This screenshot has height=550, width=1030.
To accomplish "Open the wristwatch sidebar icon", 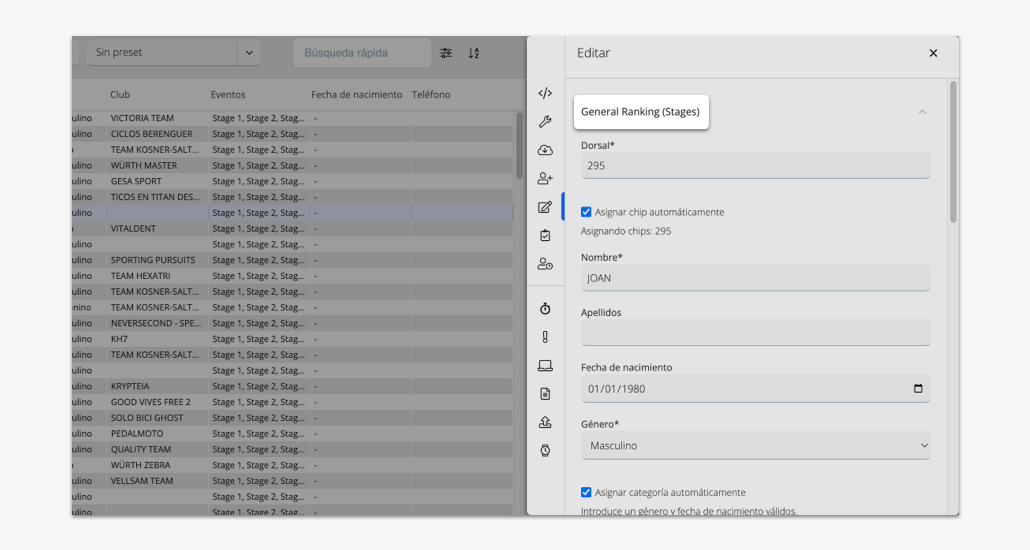I will tap(545, 450).
